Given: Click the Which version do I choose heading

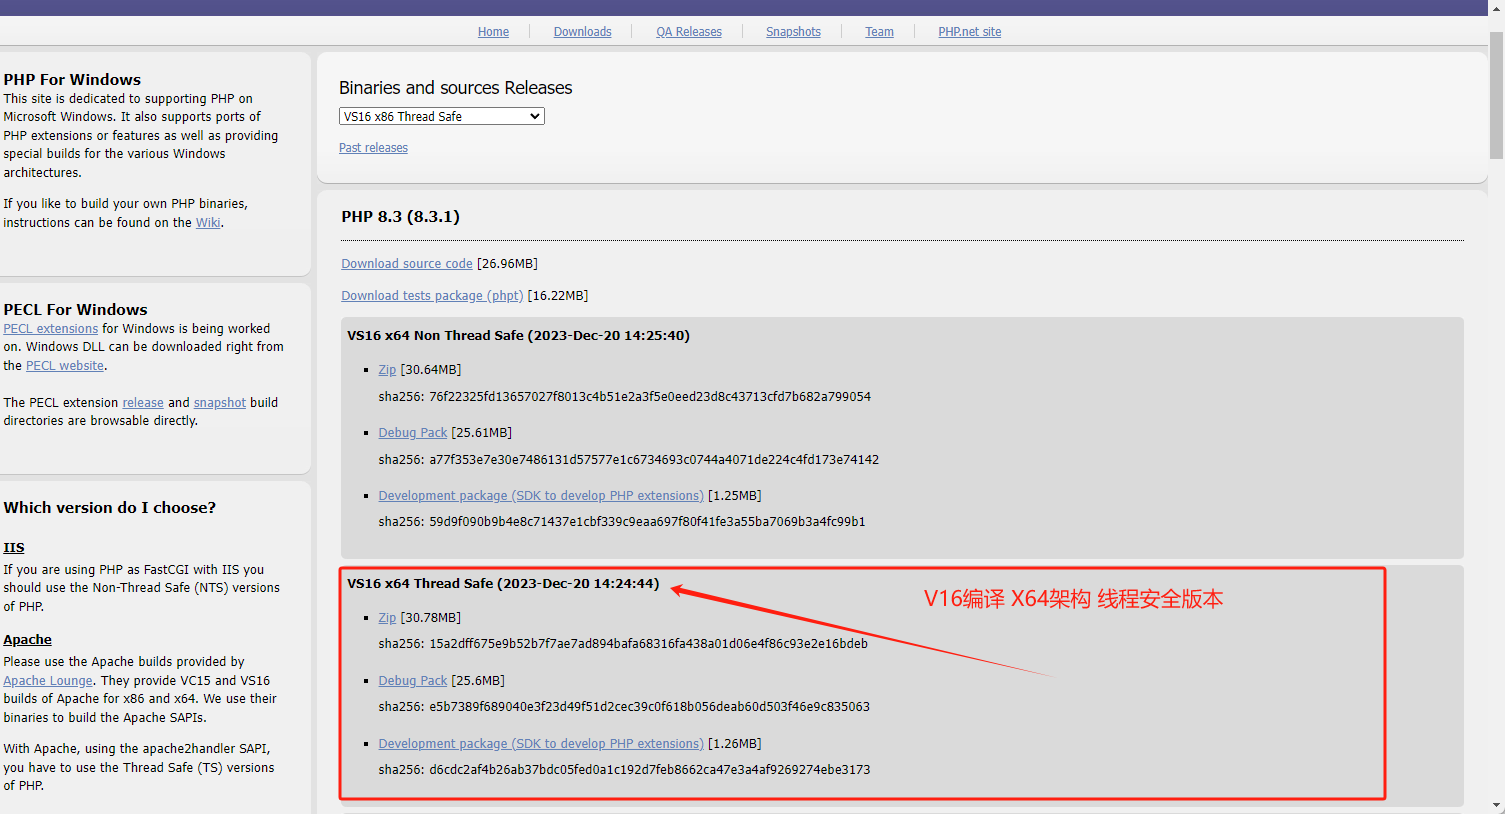Looking at the screenshot, I should [x=110, y=508].
